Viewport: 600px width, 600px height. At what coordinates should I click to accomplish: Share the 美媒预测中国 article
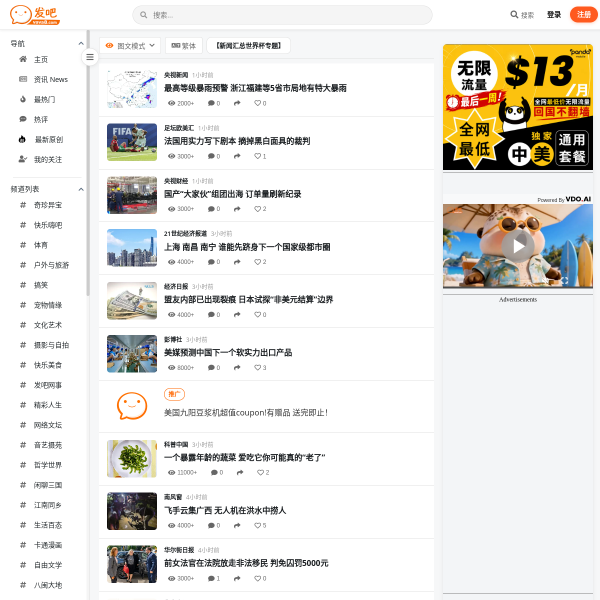pyautogui.click(x=237, y=368)
